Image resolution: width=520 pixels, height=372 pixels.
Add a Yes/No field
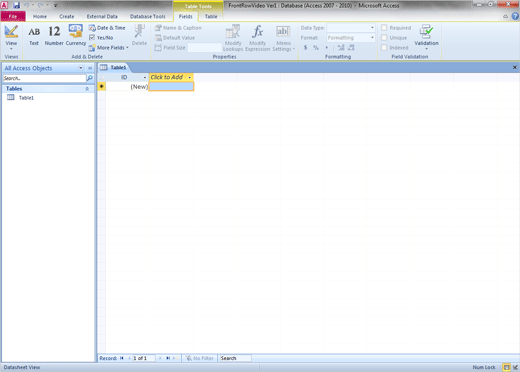click(x=101, y=38)
